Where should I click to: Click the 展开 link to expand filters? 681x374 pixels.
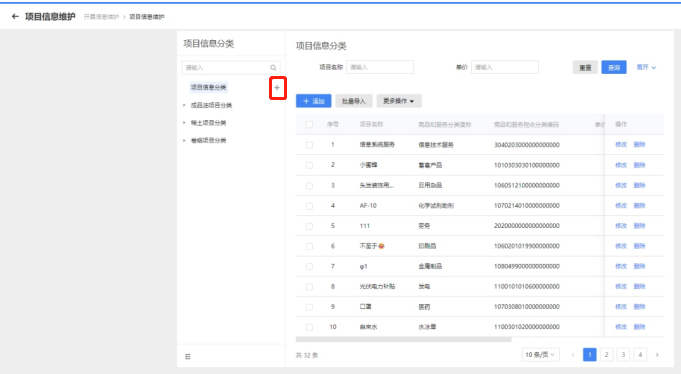[646, 67]
